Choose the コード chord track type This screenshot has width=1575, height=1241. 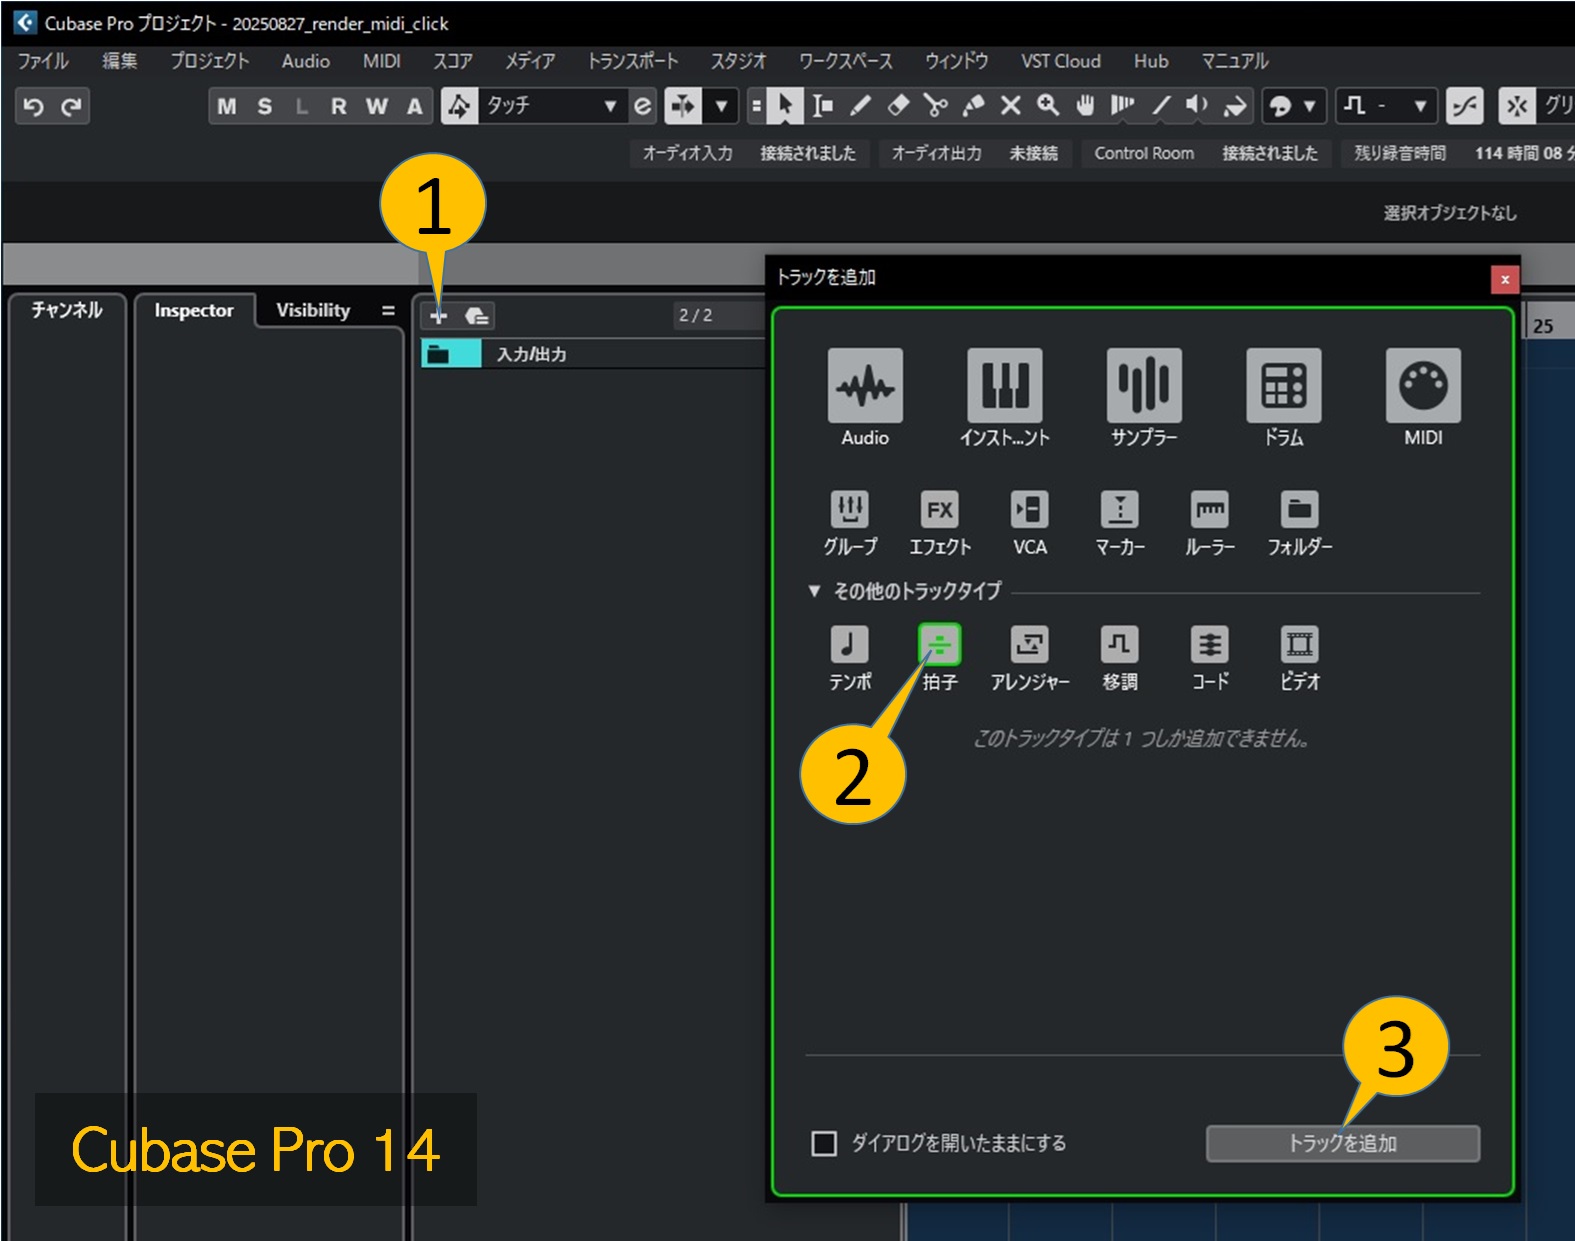[x=1210, y=658]
